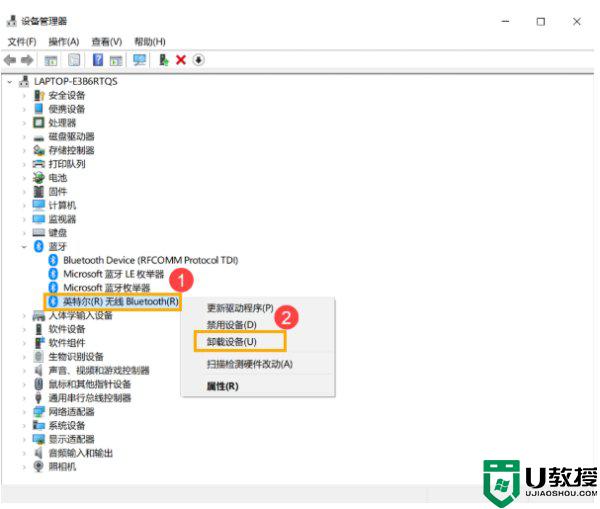Click the 固件 firmware icon
The image size is (600, 509).
[x=39, y=191]
